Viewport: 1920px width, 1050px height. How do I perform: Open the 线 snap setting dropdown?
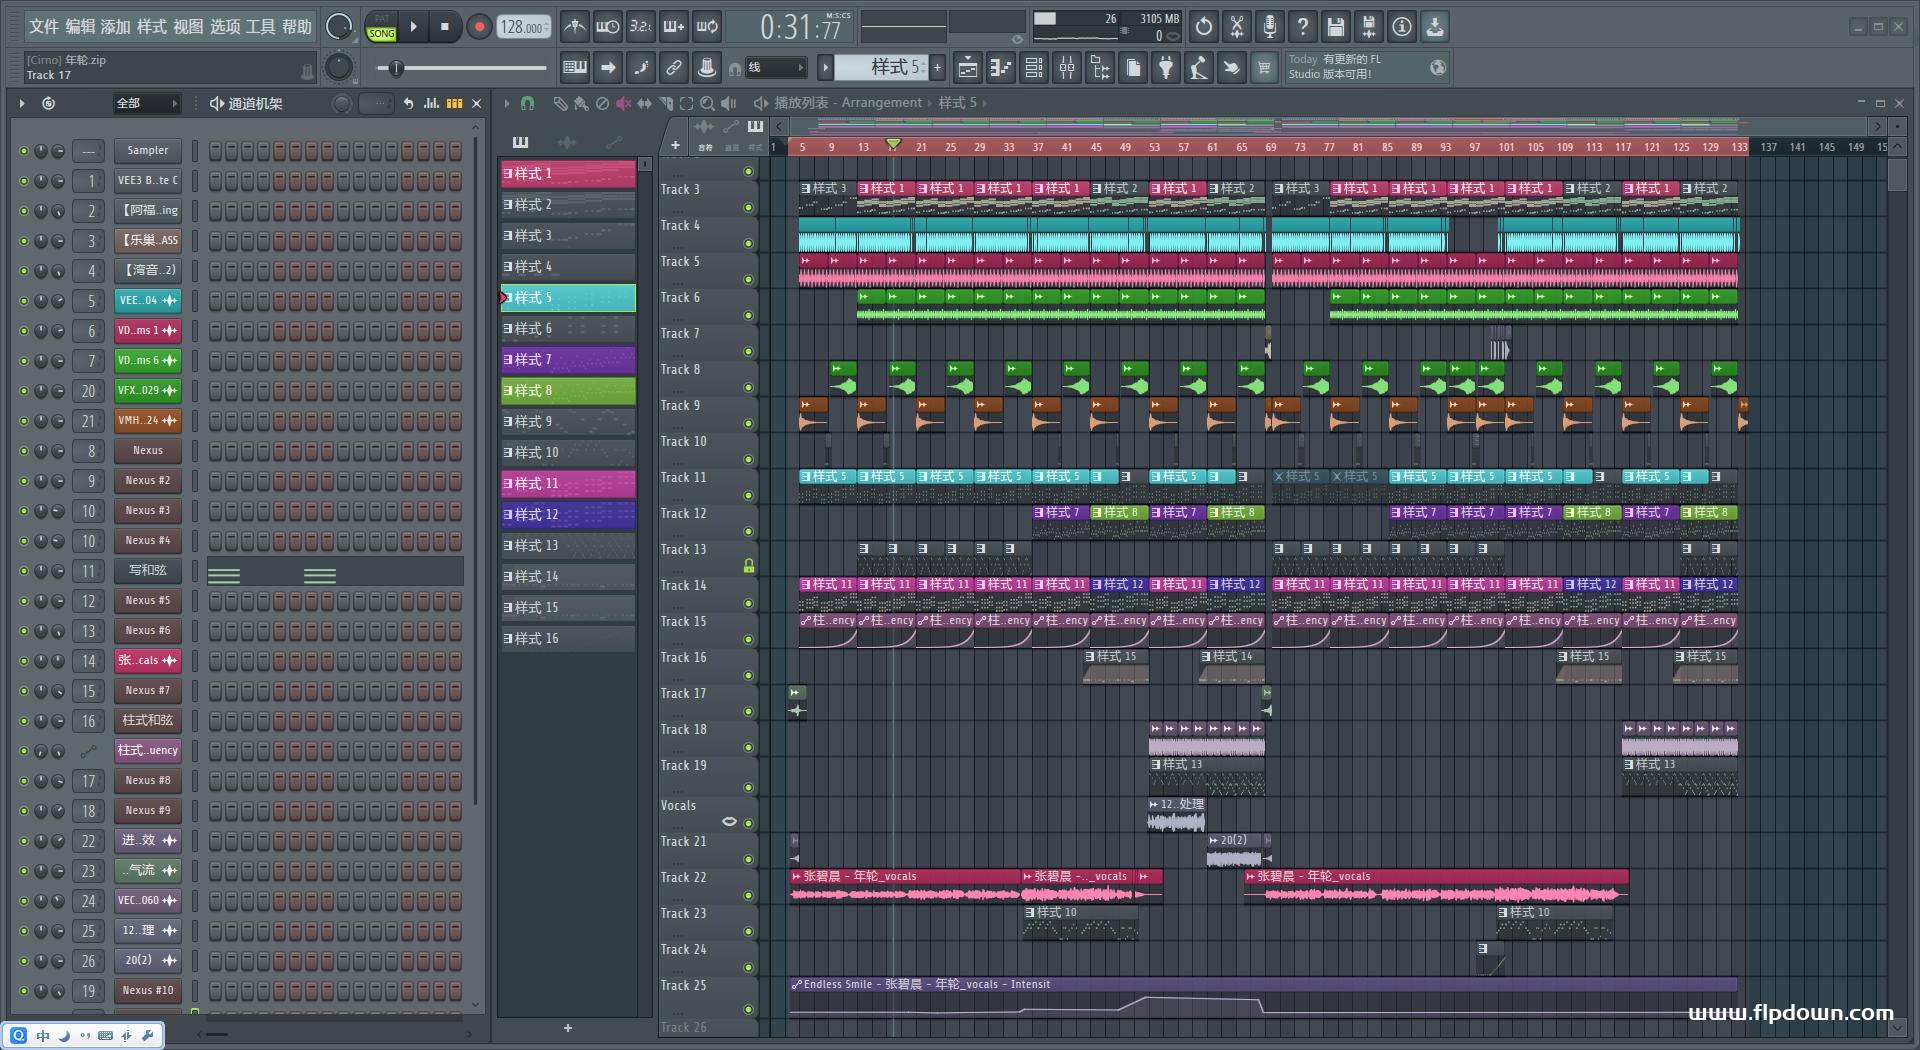tap(776, 68)
